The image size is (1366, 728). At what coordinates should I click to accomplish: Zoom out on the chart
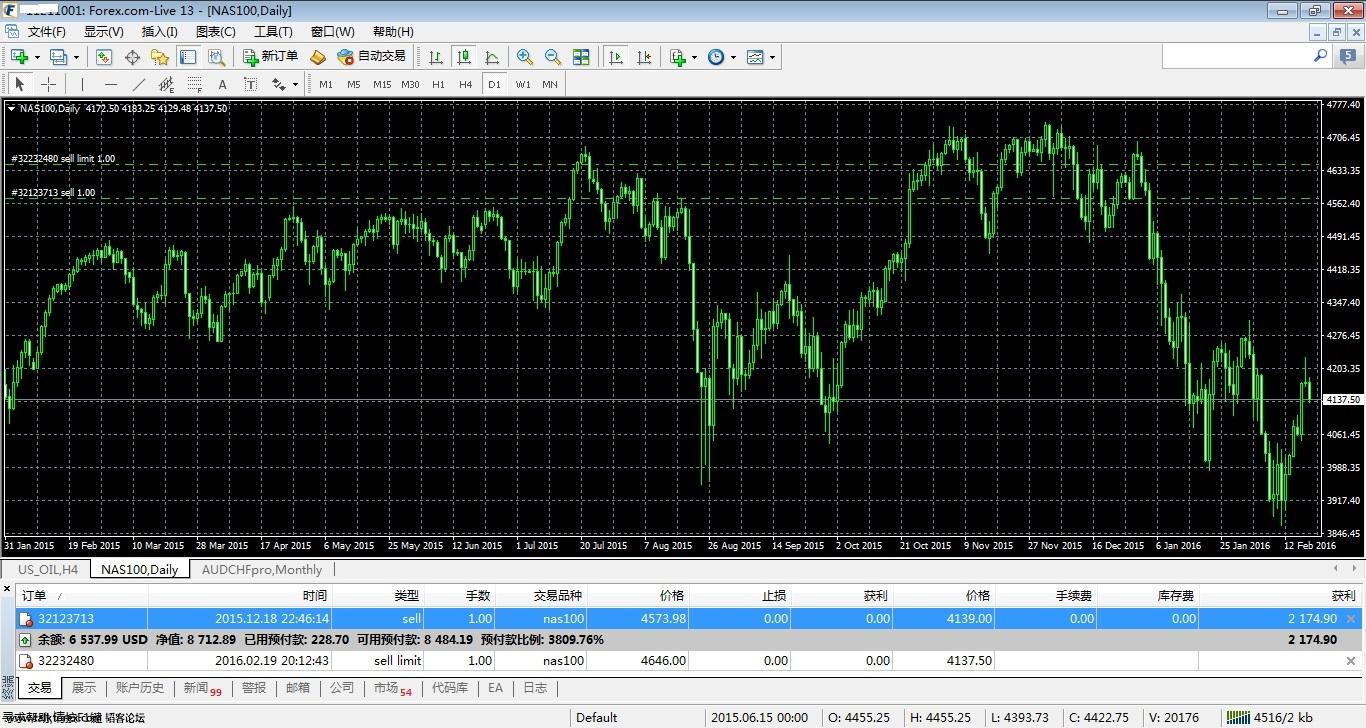552,57
